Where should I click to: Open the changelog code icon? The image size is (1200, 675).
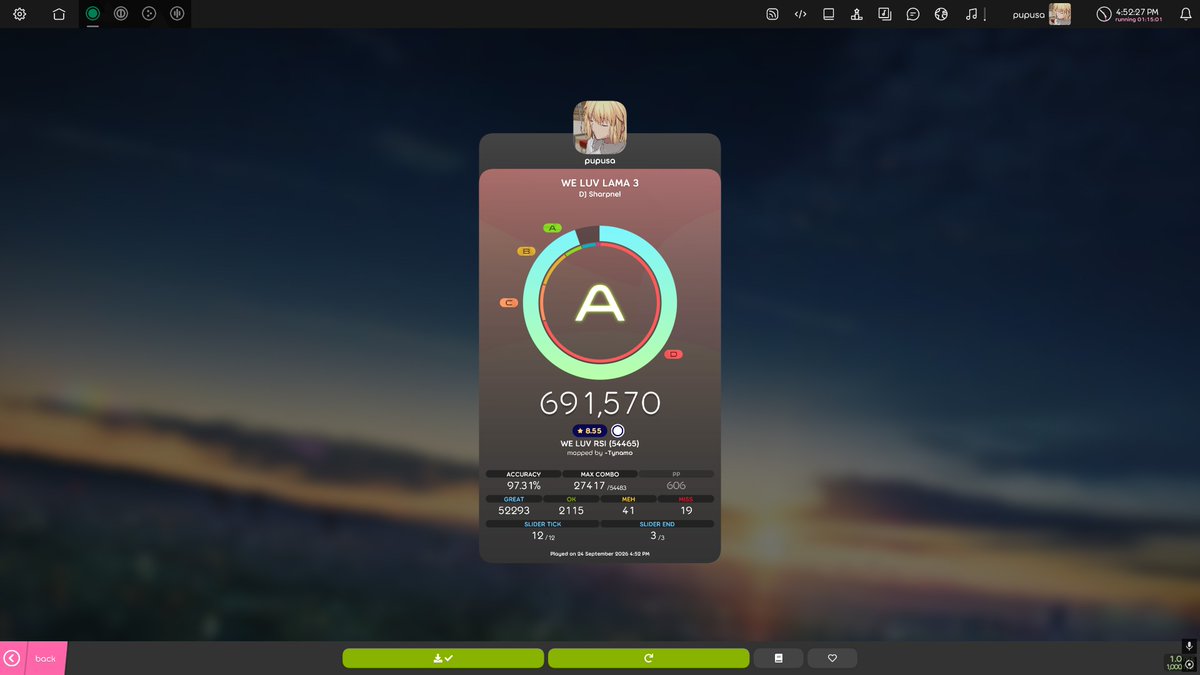(x=800, y=14)
